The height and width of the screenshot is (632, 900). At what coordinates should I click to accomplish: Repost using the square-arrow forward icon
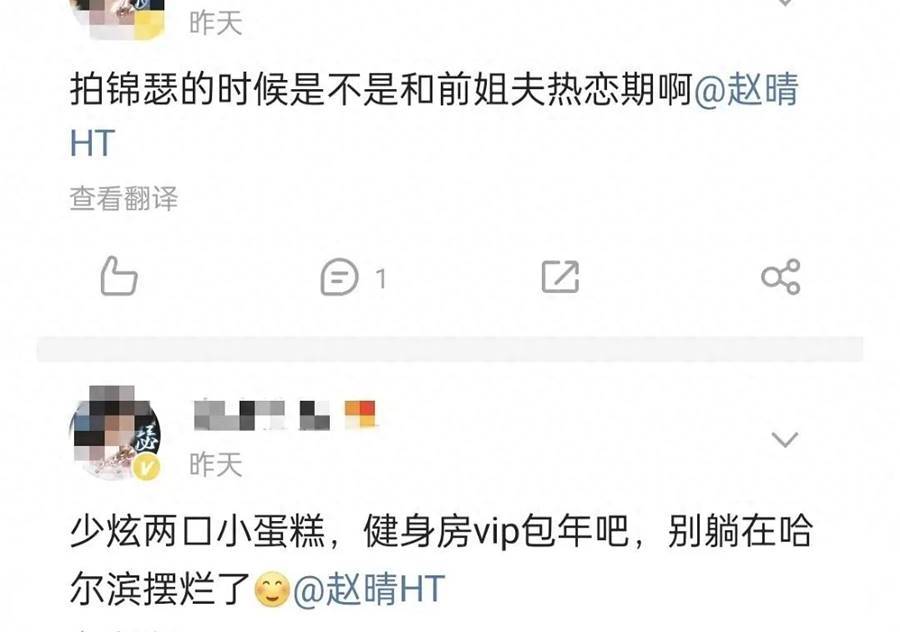click(x=560, y=277)
